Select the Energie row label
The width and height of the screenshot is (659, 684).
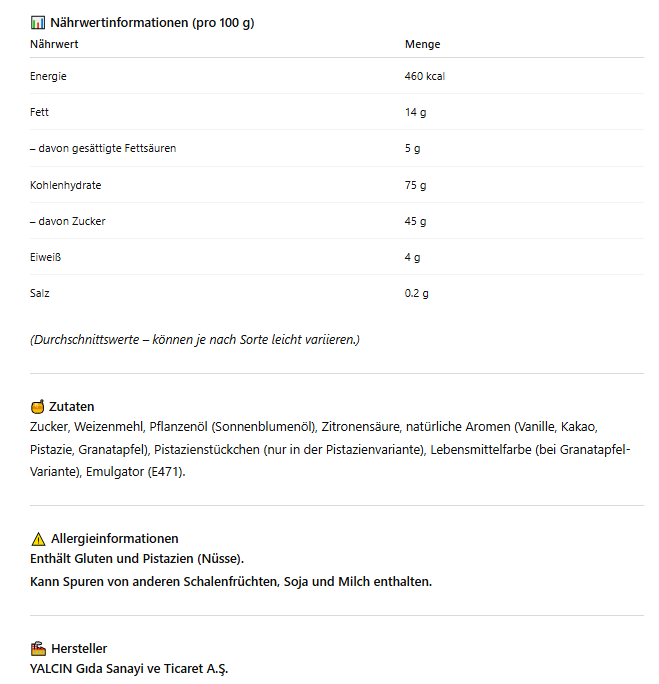pos(49,76)
